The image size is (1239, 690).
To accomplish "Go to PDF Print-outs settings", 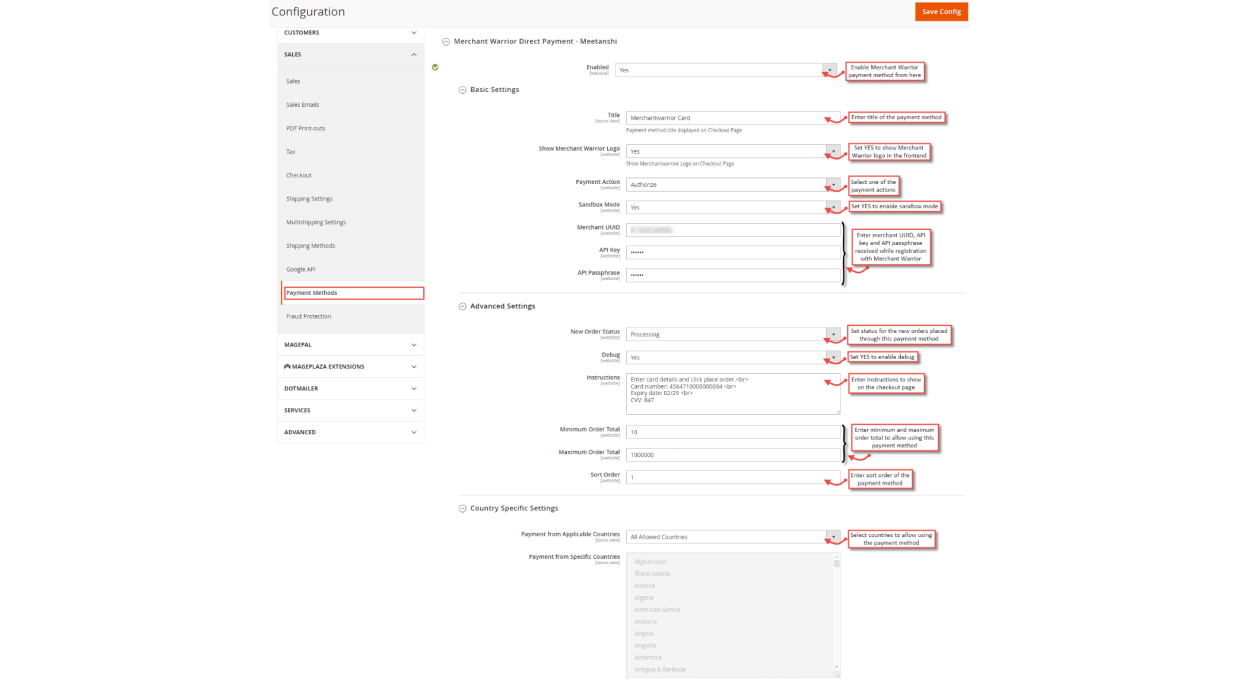I will coord(305,128).
